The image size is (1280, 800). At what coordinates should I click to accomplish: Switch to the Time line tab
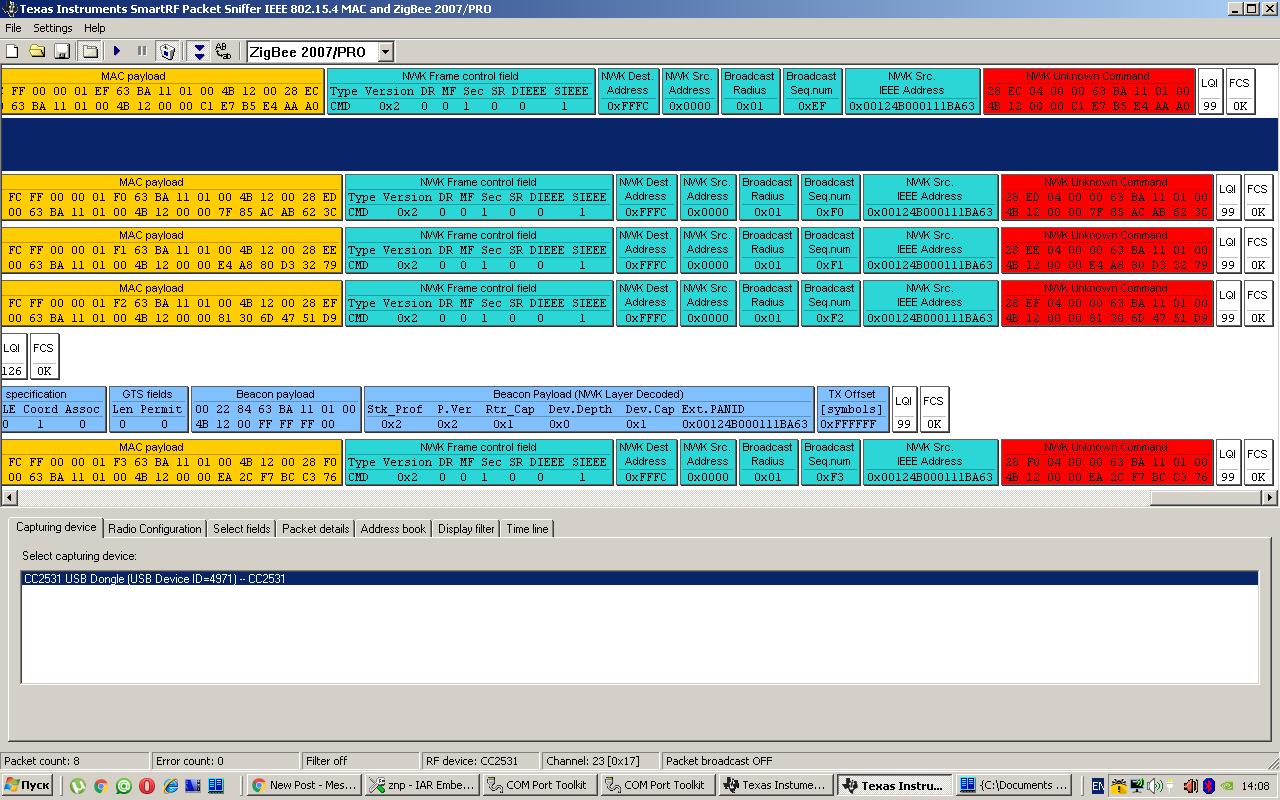[x=527, y=529]
